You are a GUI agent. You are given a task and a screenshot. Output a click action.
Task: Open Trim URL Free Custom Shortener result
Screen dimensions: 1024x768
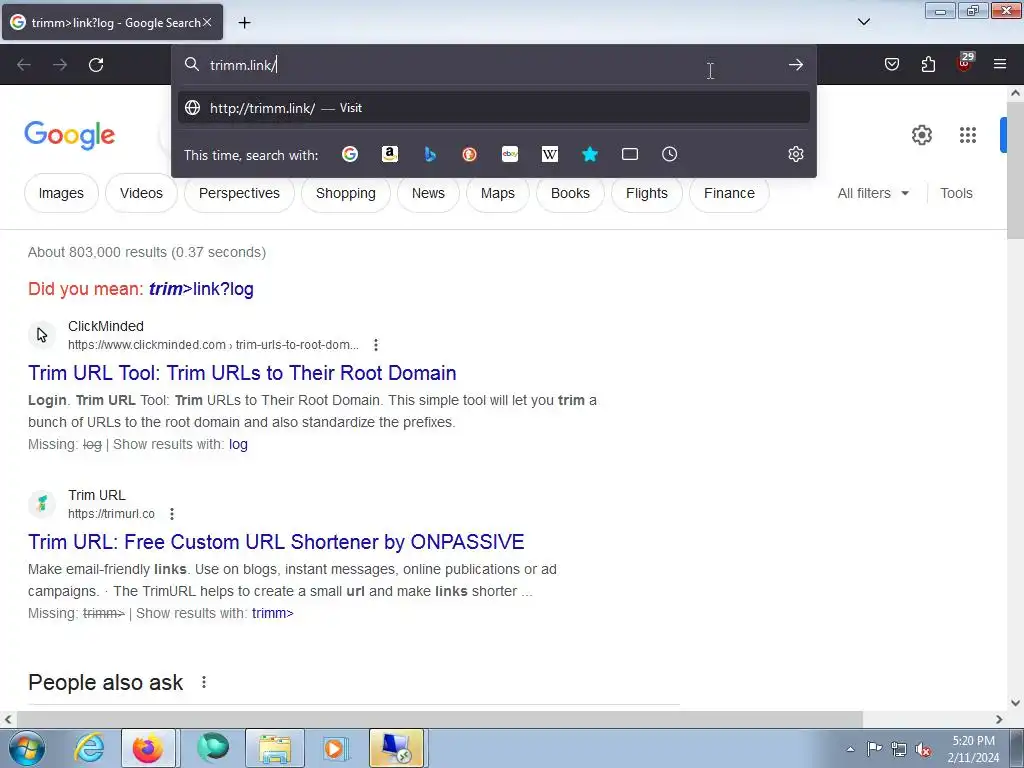click(x=276, y=542)
